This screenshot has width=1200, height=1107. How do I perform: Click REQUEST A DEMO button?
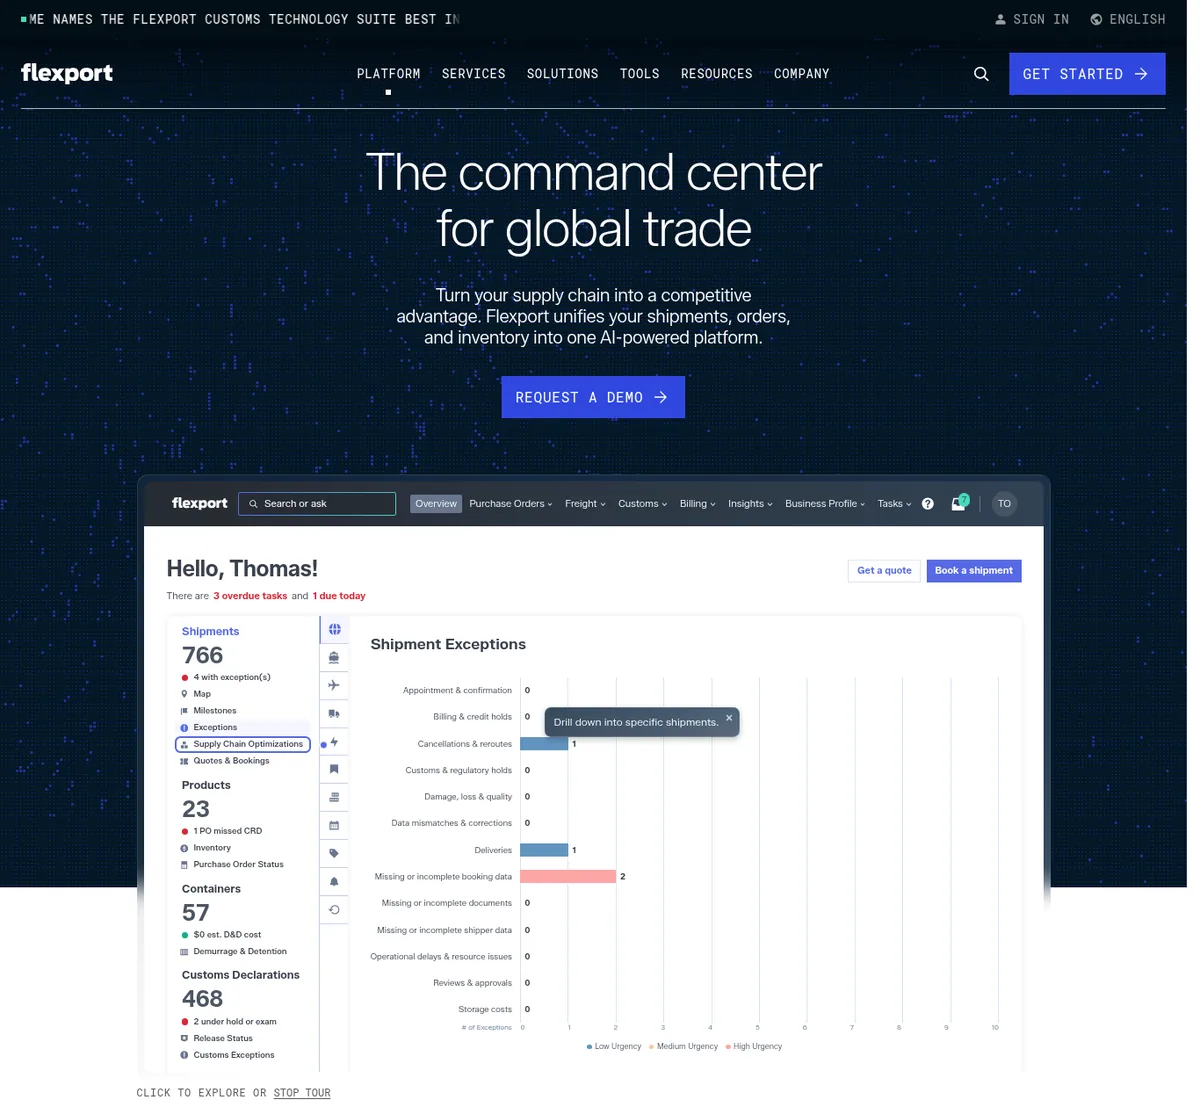[593, 397]
